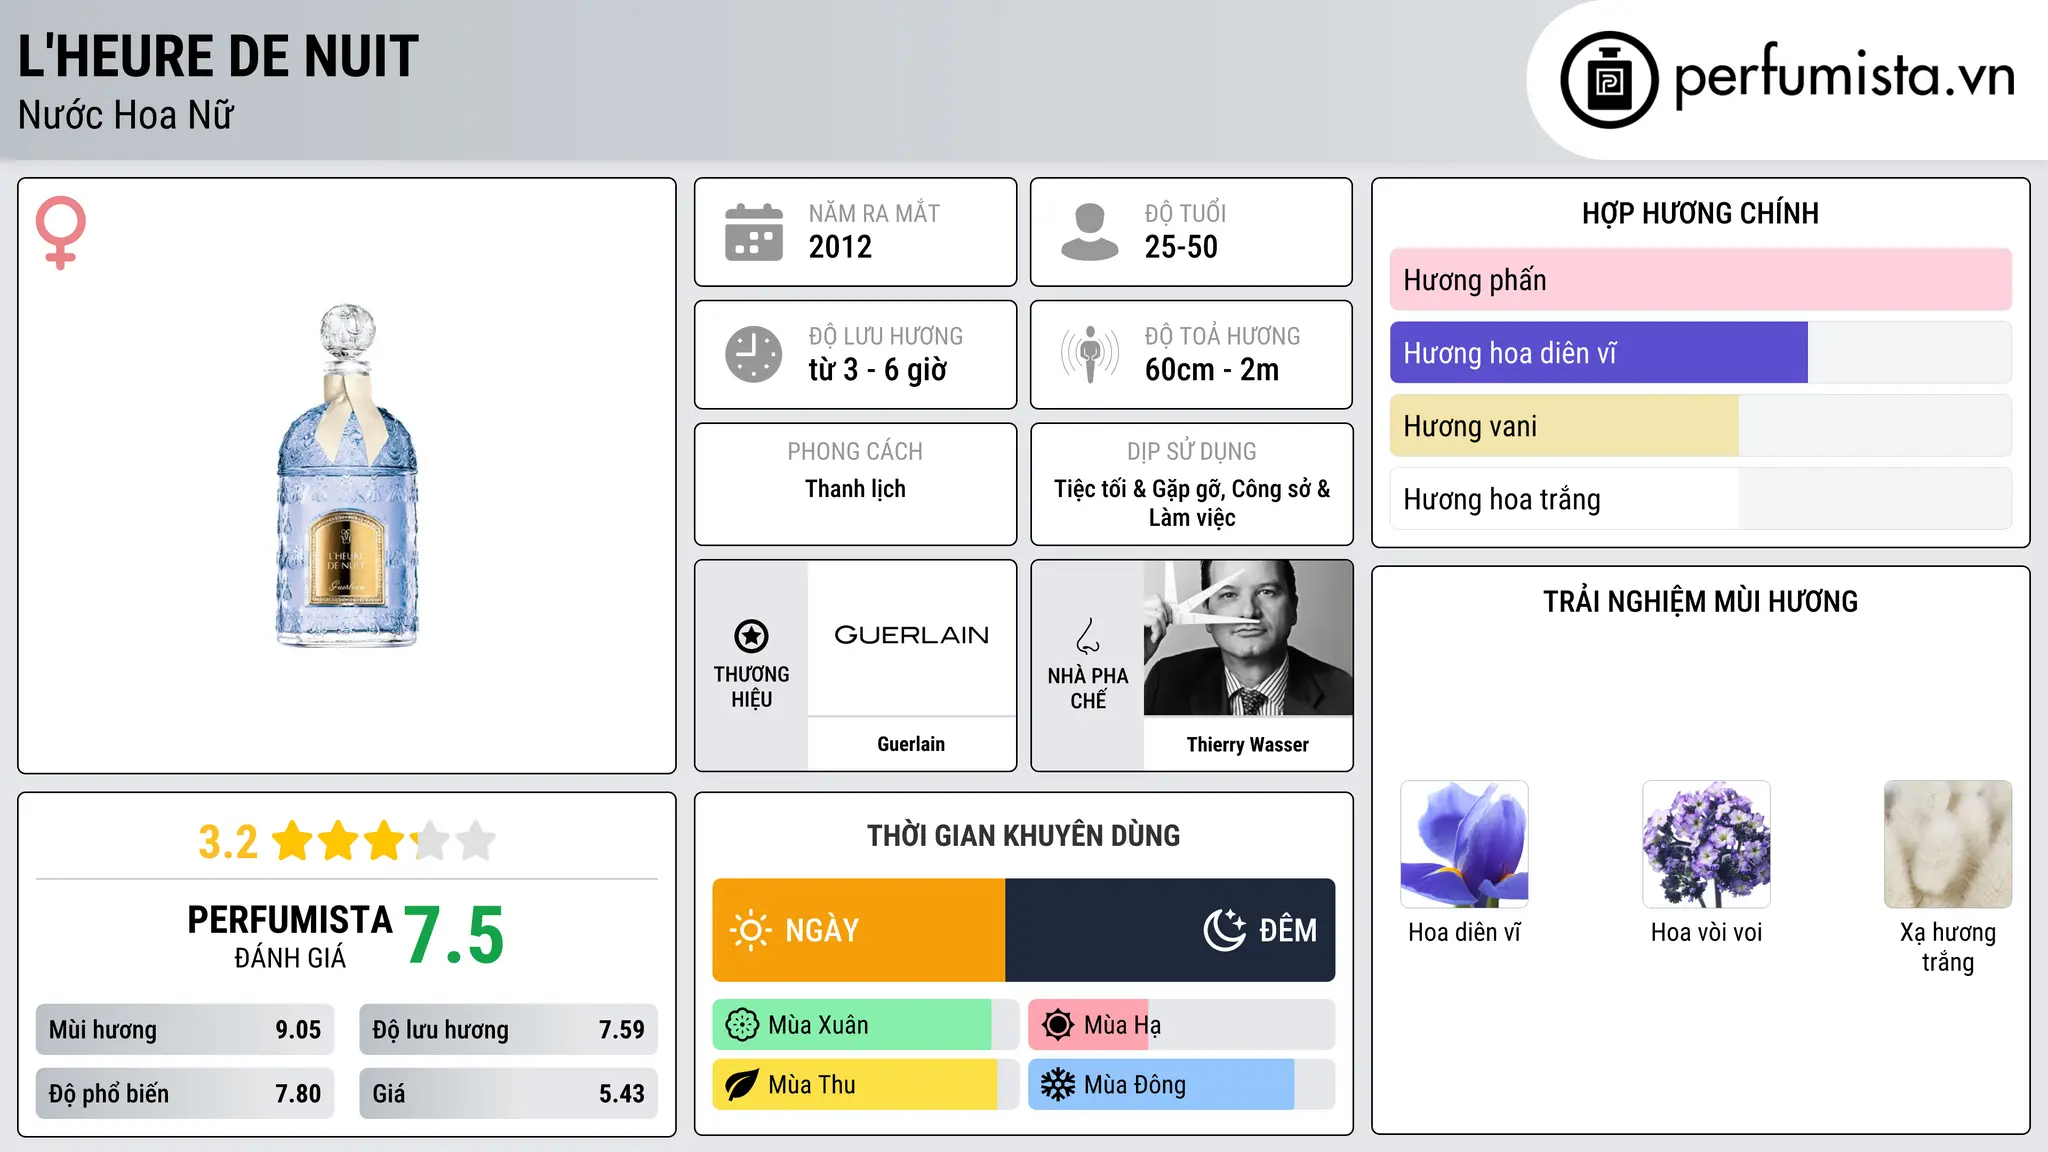Click the dark Đêm time bar
Screen dimensions: 2048x1152
(1170, 930)
